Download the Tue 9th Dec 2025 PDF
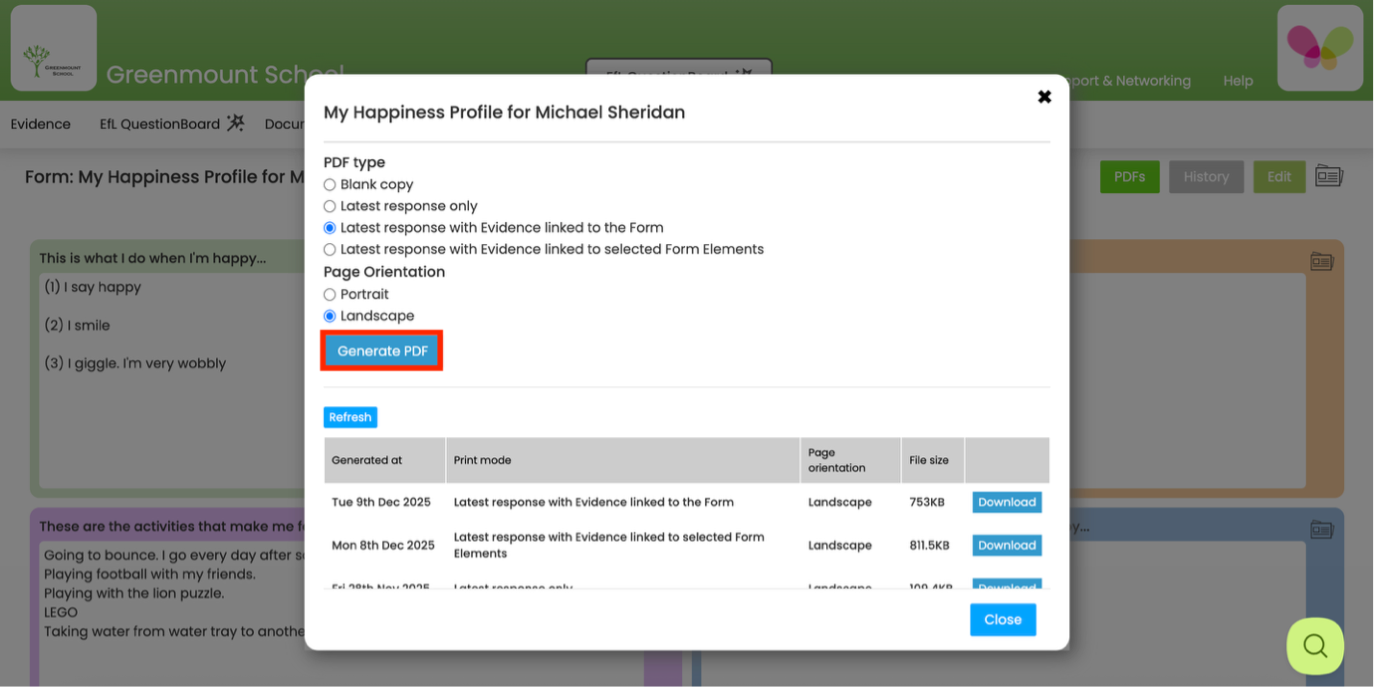This screenshot has height=690, width=1378. coord(1006,502)
